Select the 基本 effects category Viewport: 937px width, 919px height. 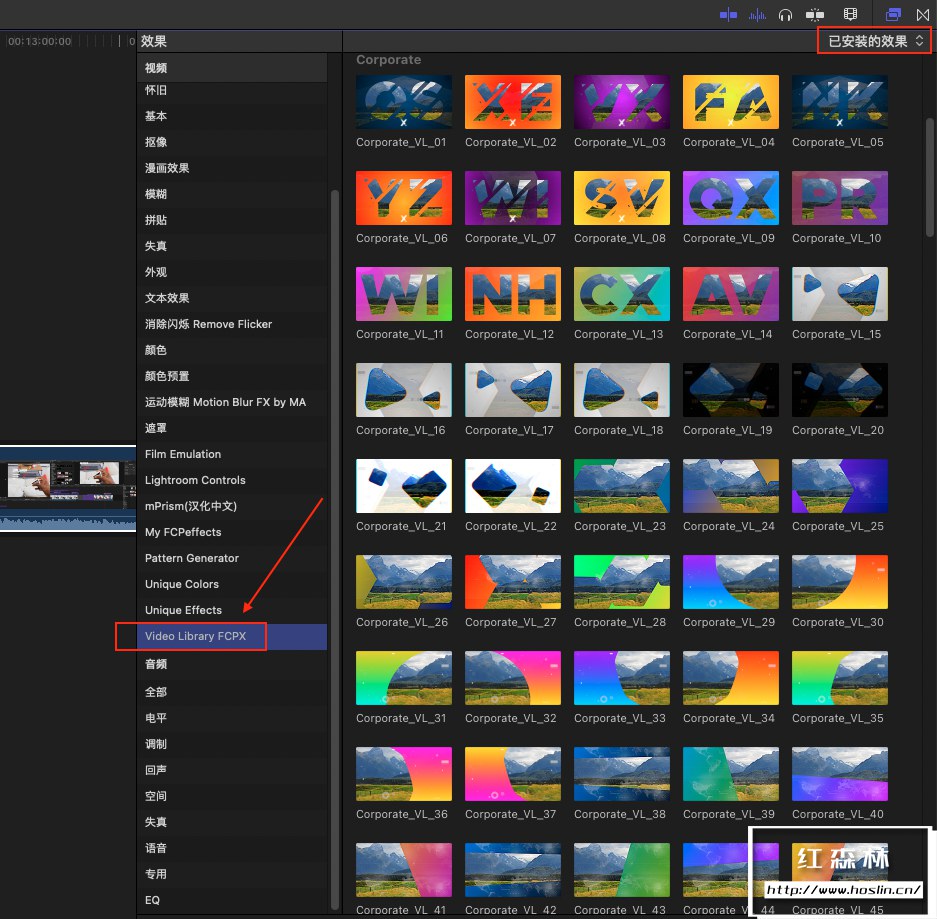(x=232, y=116)
